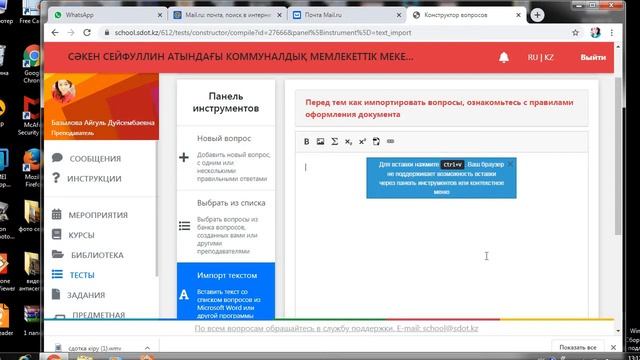Open Mozilla Firefox desktop shortcut

tap(31, 168)
